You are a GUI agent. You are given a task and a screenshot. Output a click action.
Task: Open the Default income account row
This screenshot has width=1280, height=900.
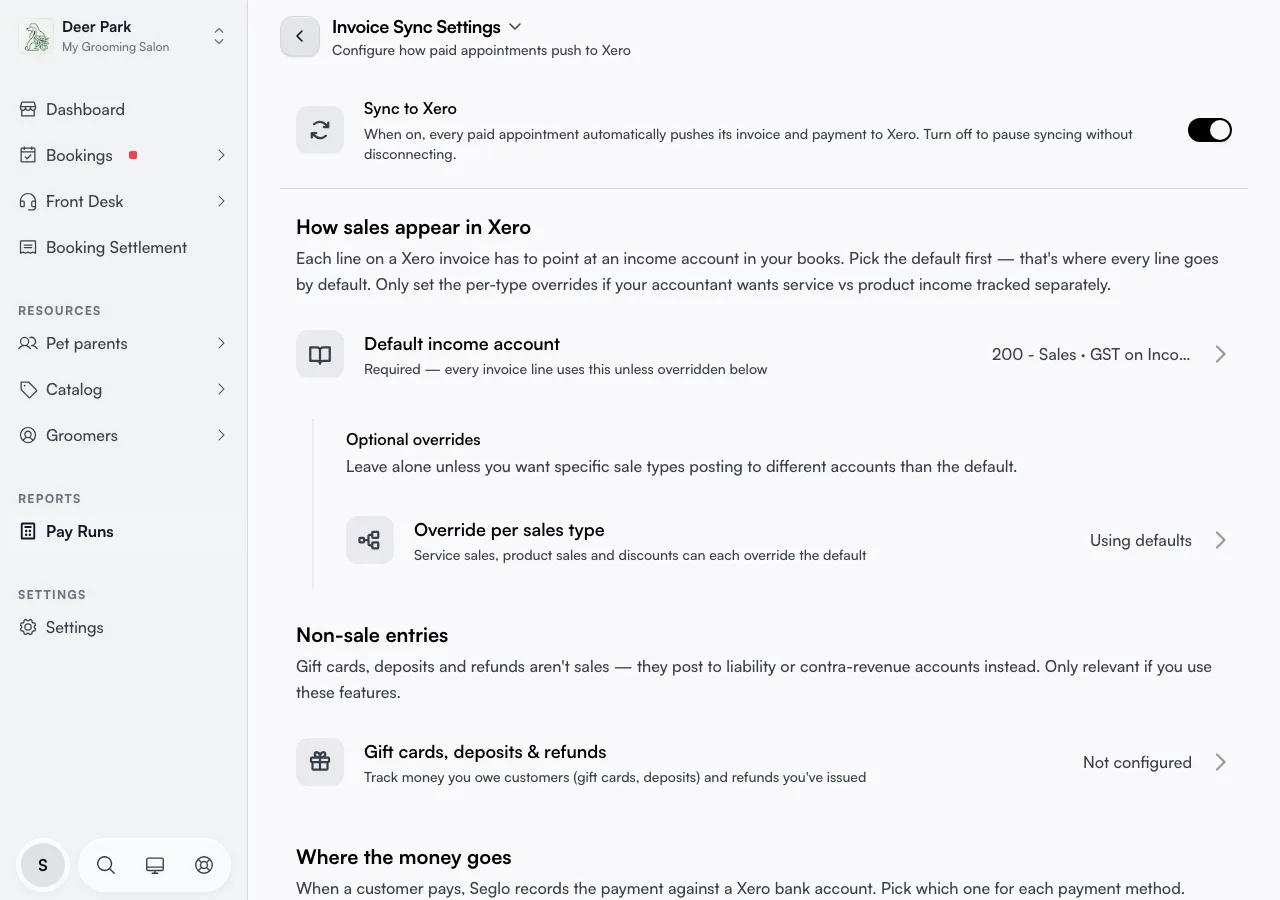click(764, 354)
